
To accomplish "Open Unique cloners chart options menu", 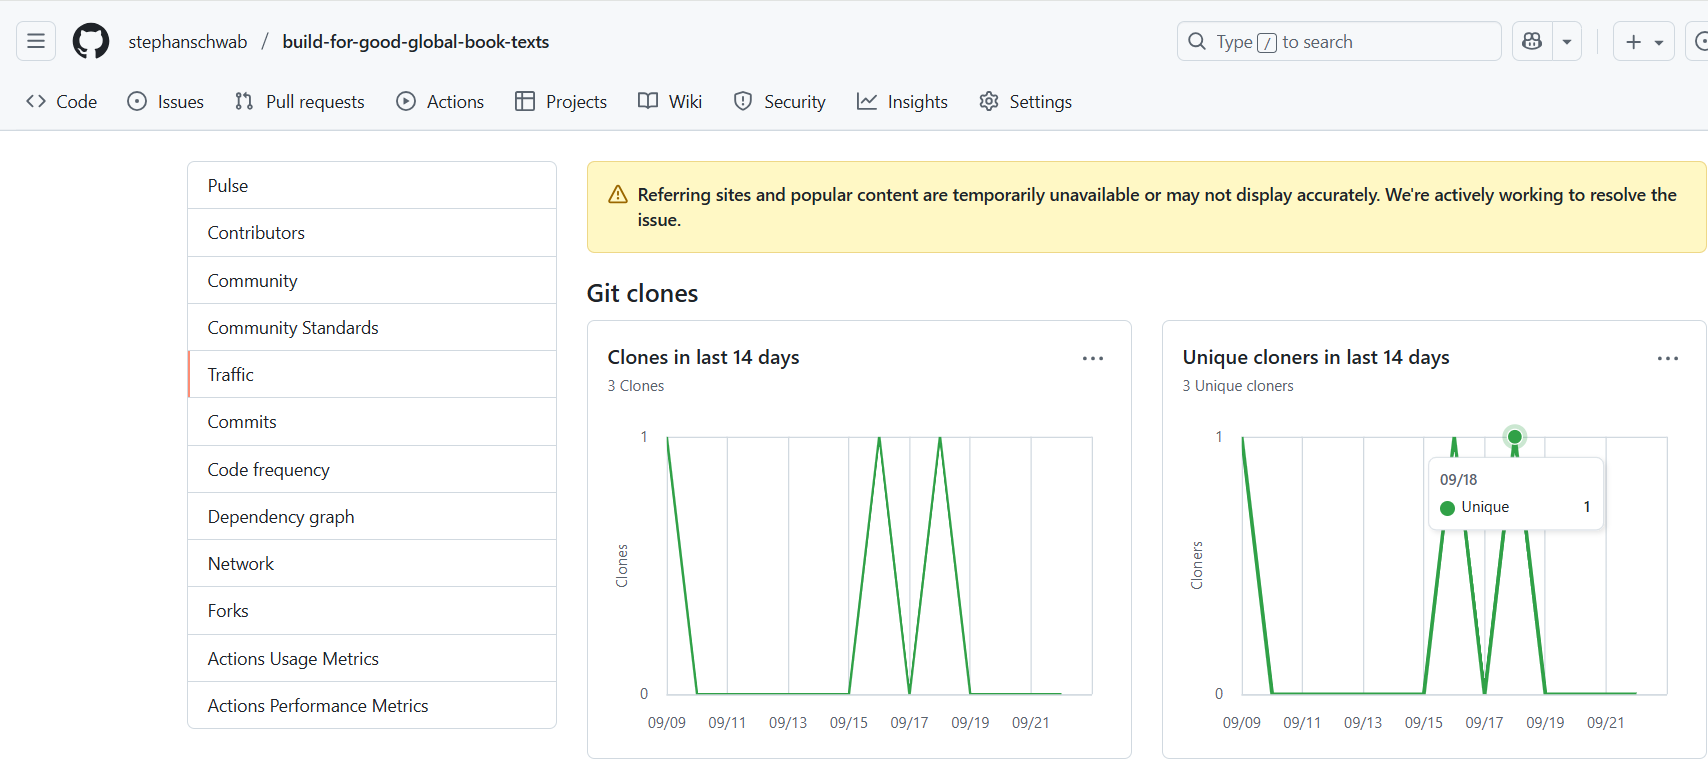I will coord(1667,358).
